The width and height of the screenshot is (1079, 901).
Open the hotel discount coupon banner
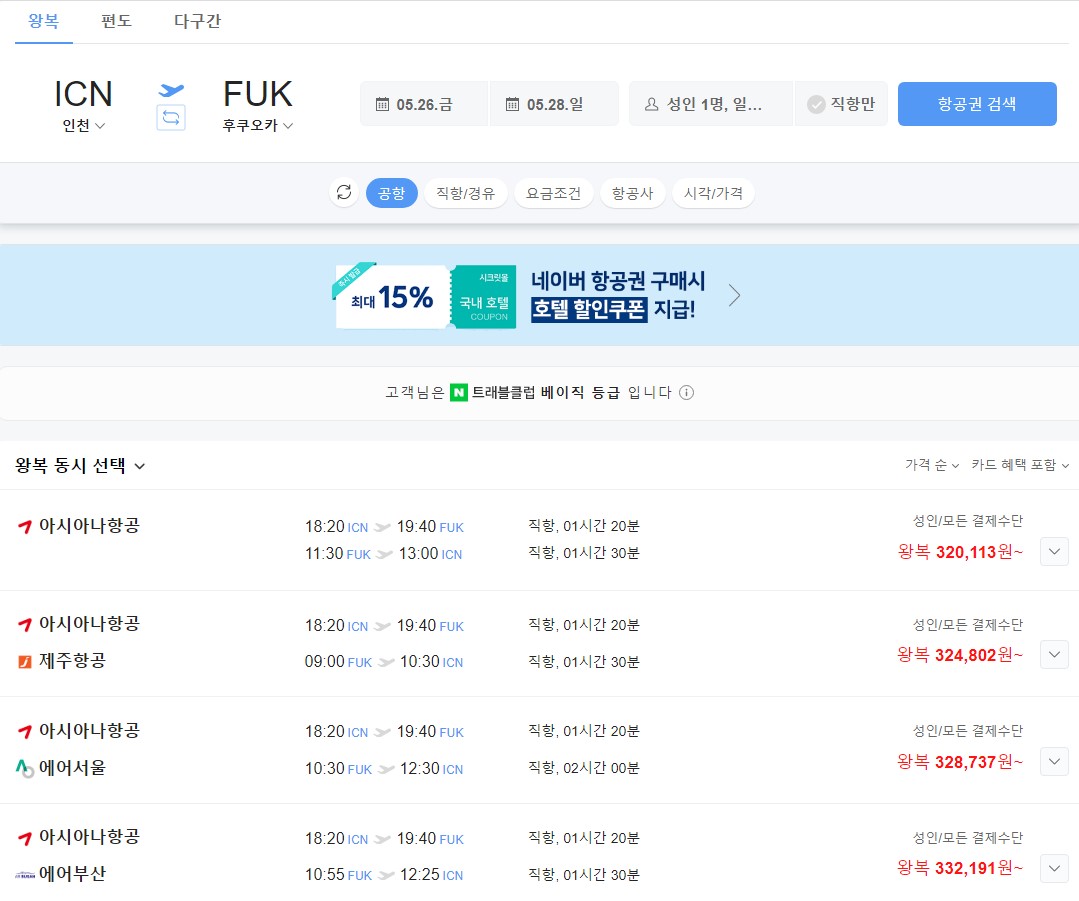click(x=540, y=295)
